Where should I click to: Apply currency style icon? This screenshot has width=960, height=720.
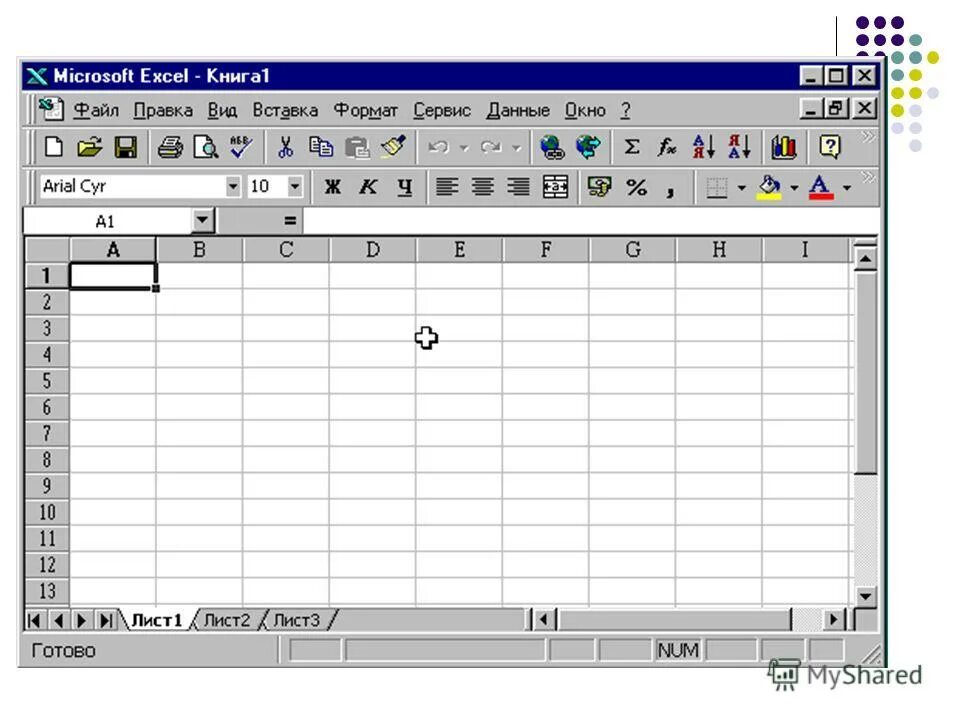tap(599, 187)
